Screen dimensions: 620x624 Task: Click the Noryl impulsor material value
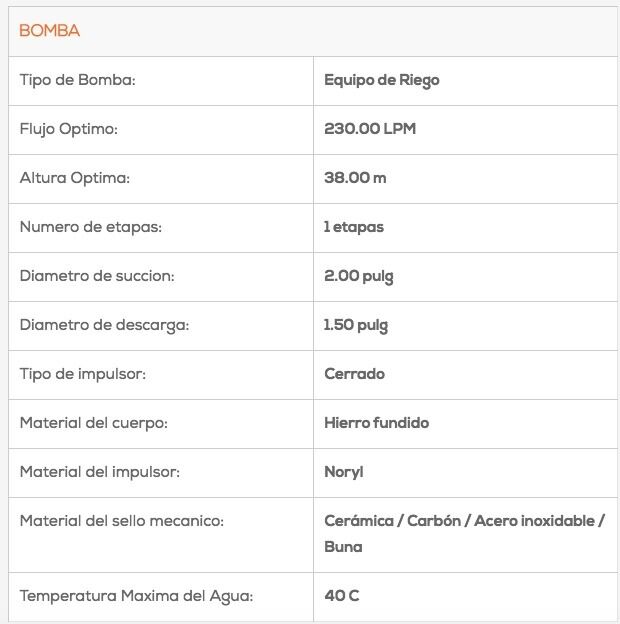[x=344, y=472]
